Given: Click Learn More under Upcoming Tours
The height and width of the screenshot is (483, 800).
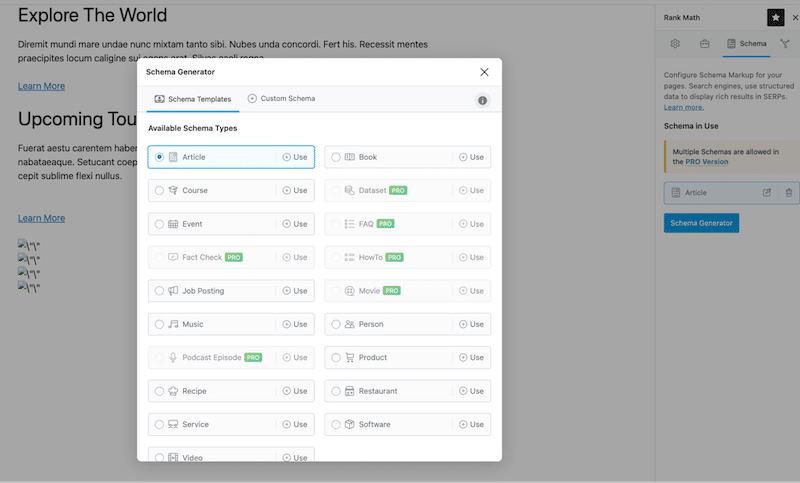Looking at the screenshot, I should click(x=41, y=218).
